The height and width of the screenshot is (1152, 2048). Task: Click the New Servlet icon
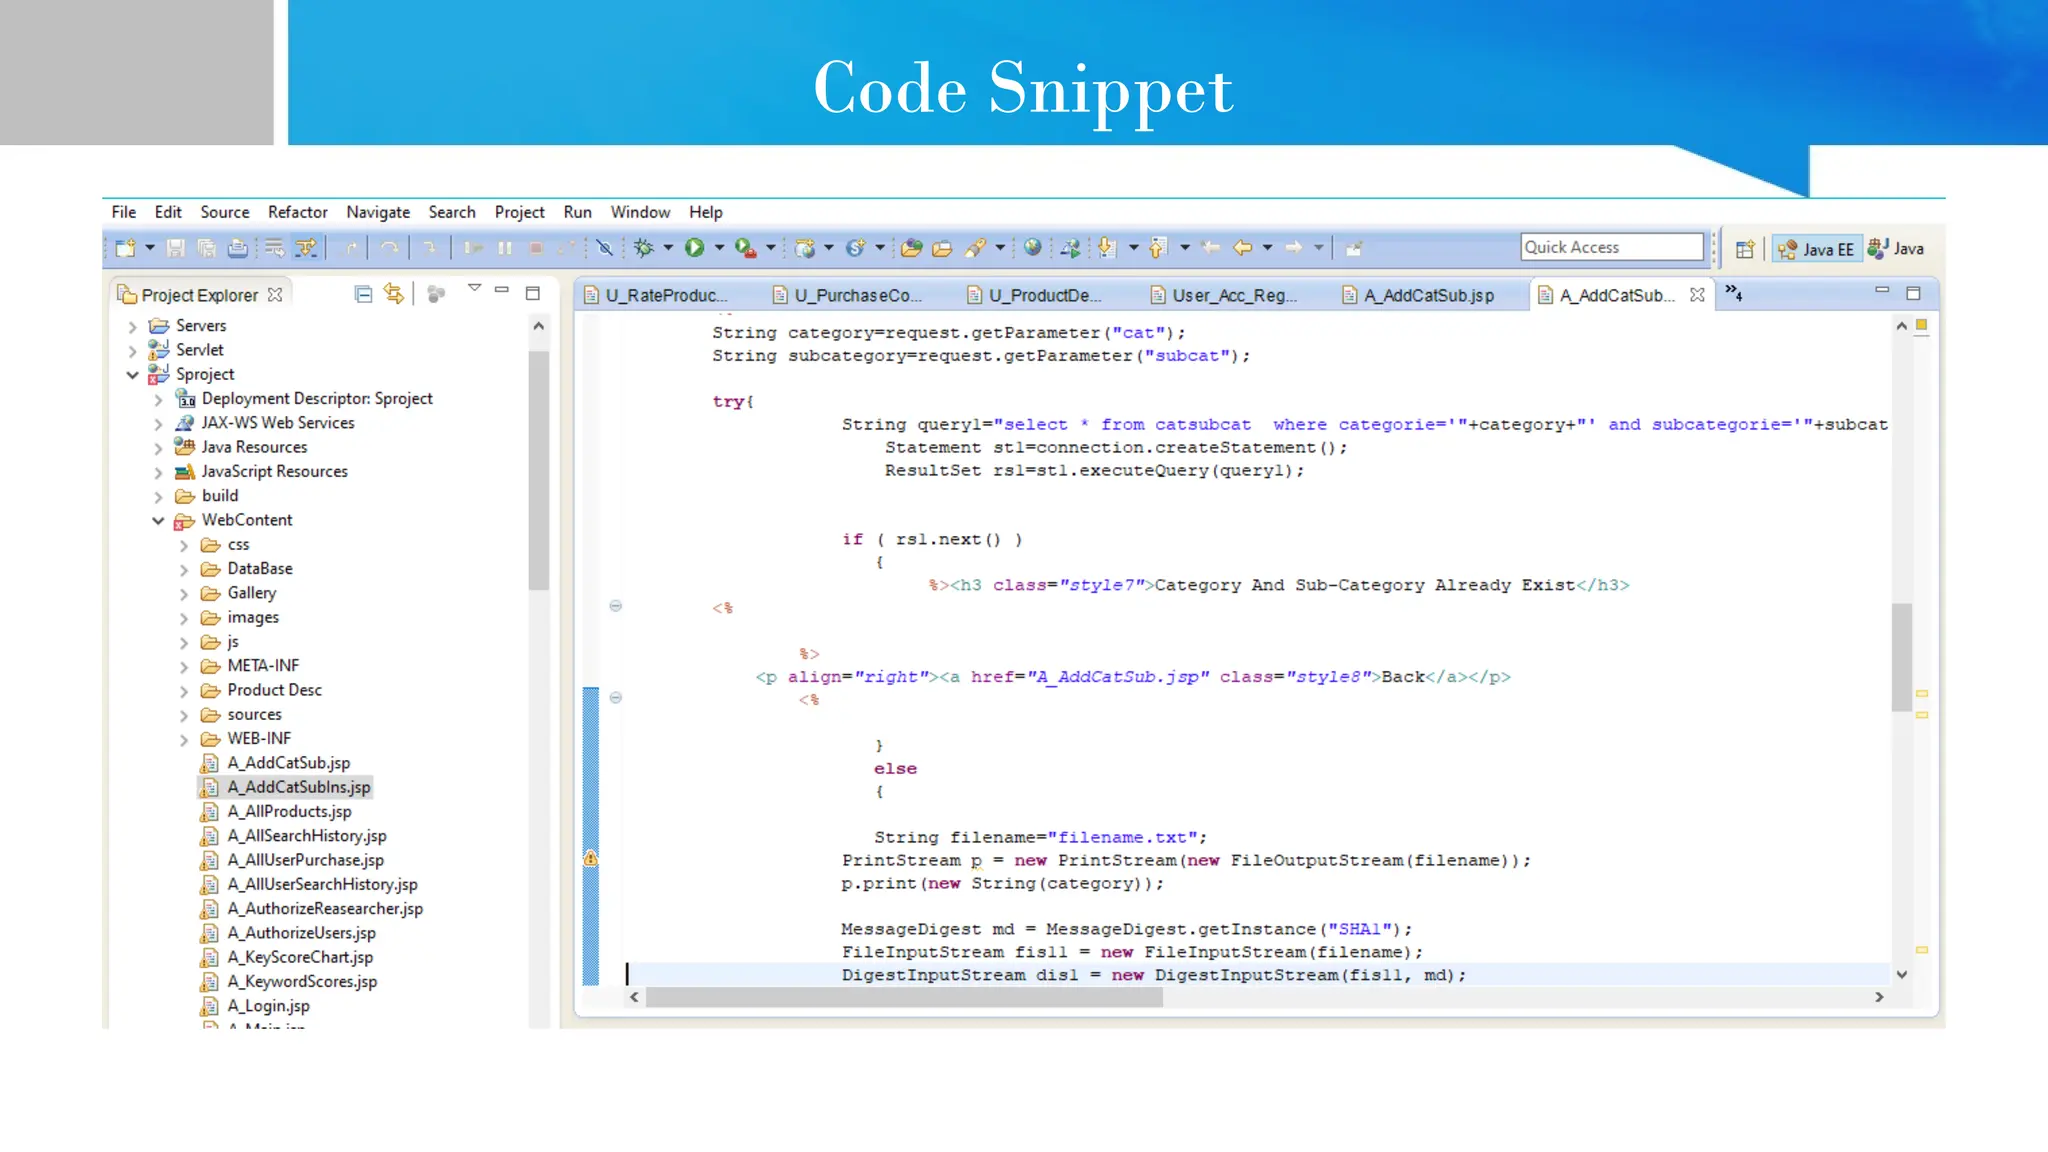pyautogui.click(x=855, y=248)
